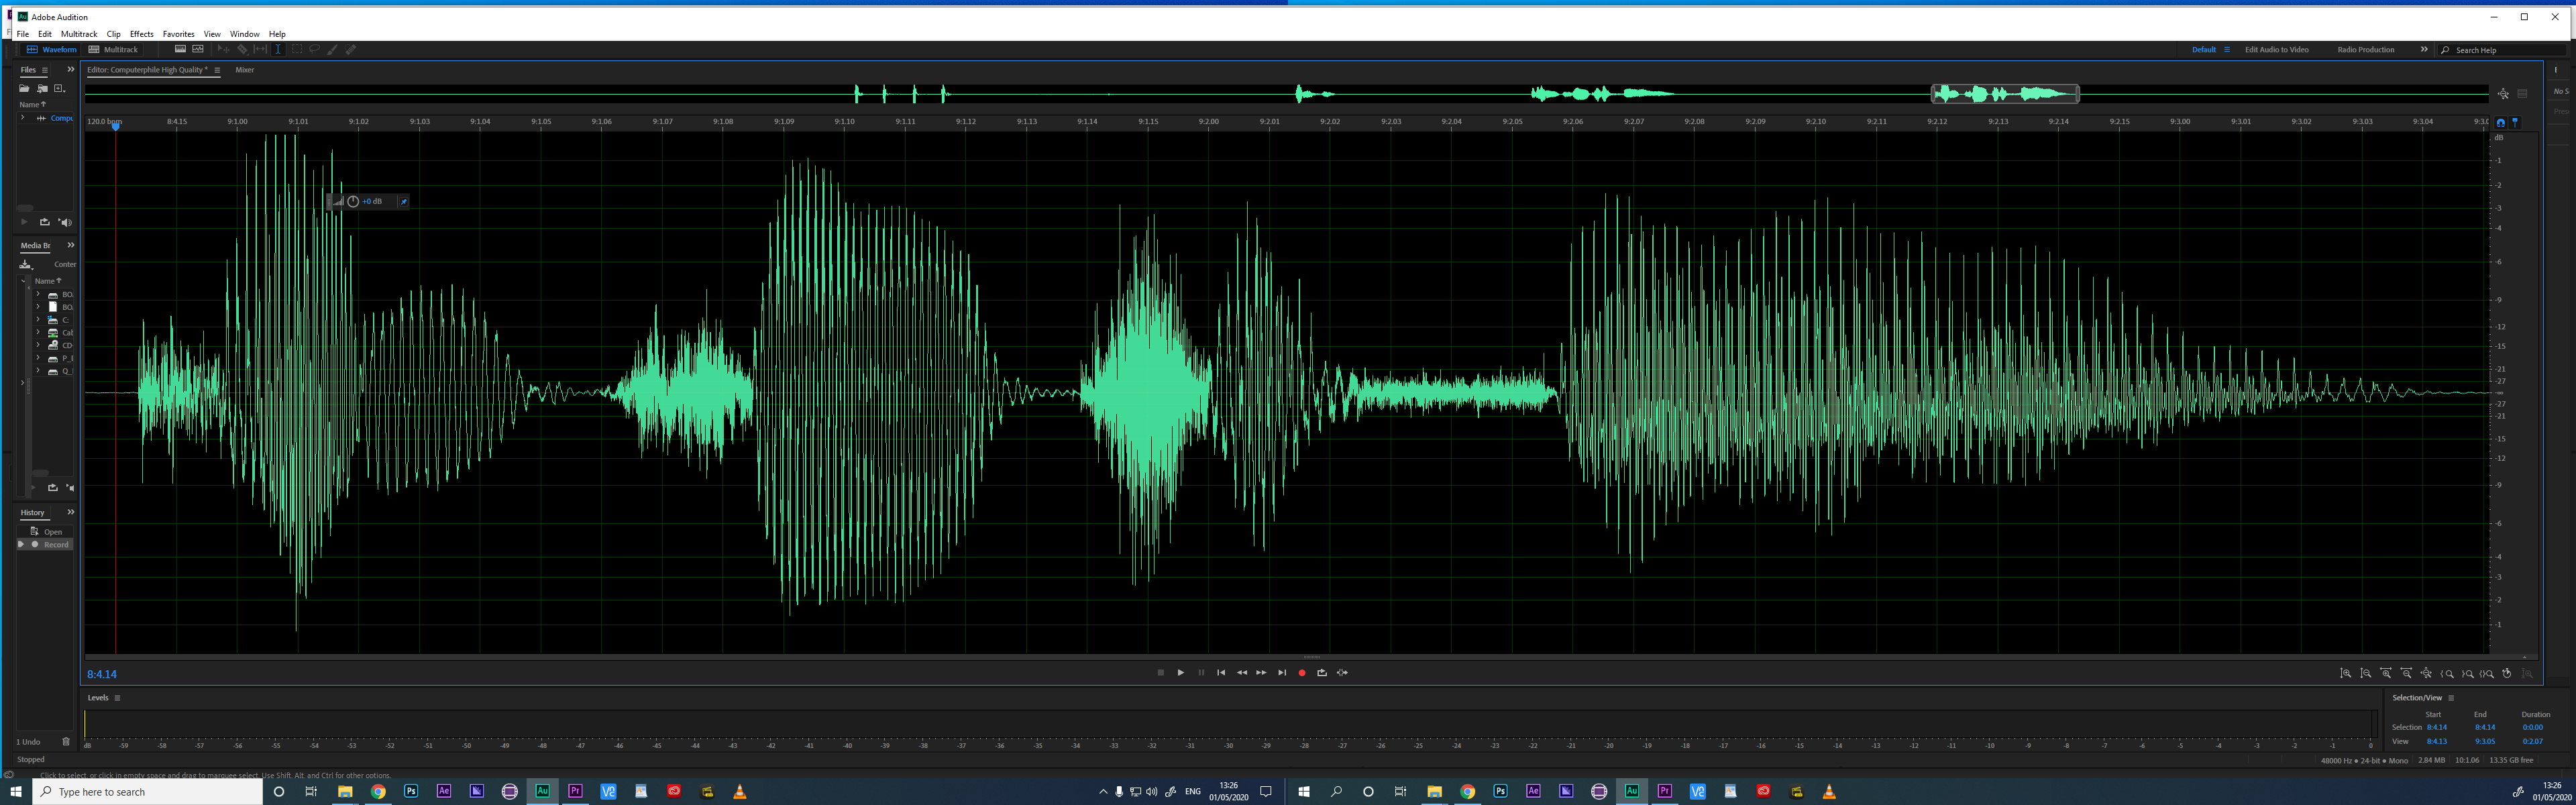Switch to the Waveform editor view
Screen dimensions: 2576x805
51,50
